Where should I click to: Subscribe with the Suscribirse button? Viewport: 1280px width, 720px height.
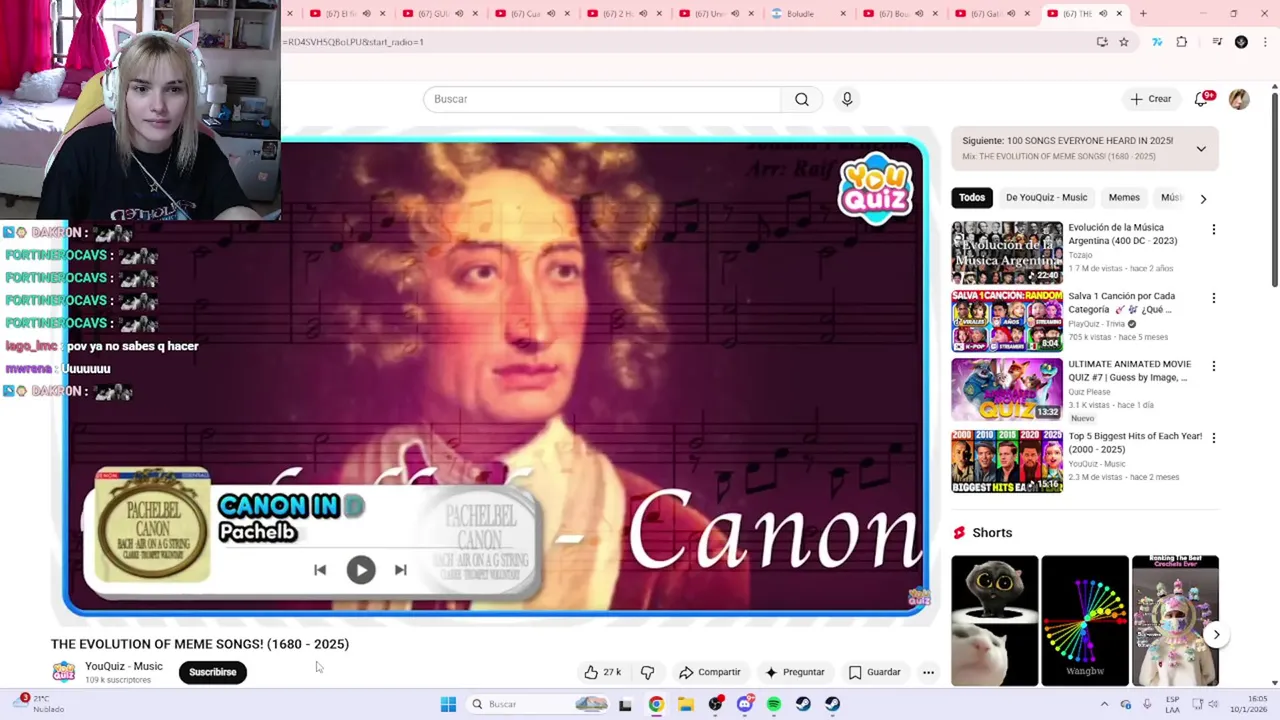[x=213, y=672]
